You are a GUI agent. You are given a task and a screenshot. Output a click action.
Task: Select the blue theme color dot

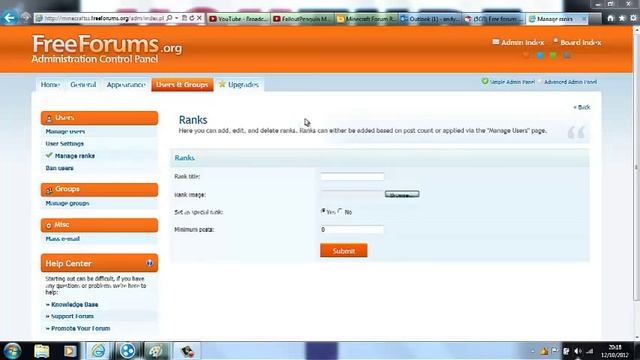(x=540, y=56)
